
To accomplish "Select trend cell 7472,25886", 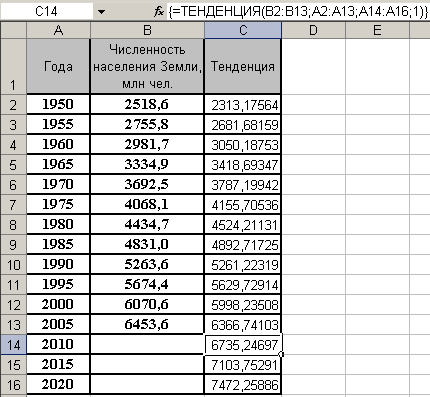I will (243, 385).
